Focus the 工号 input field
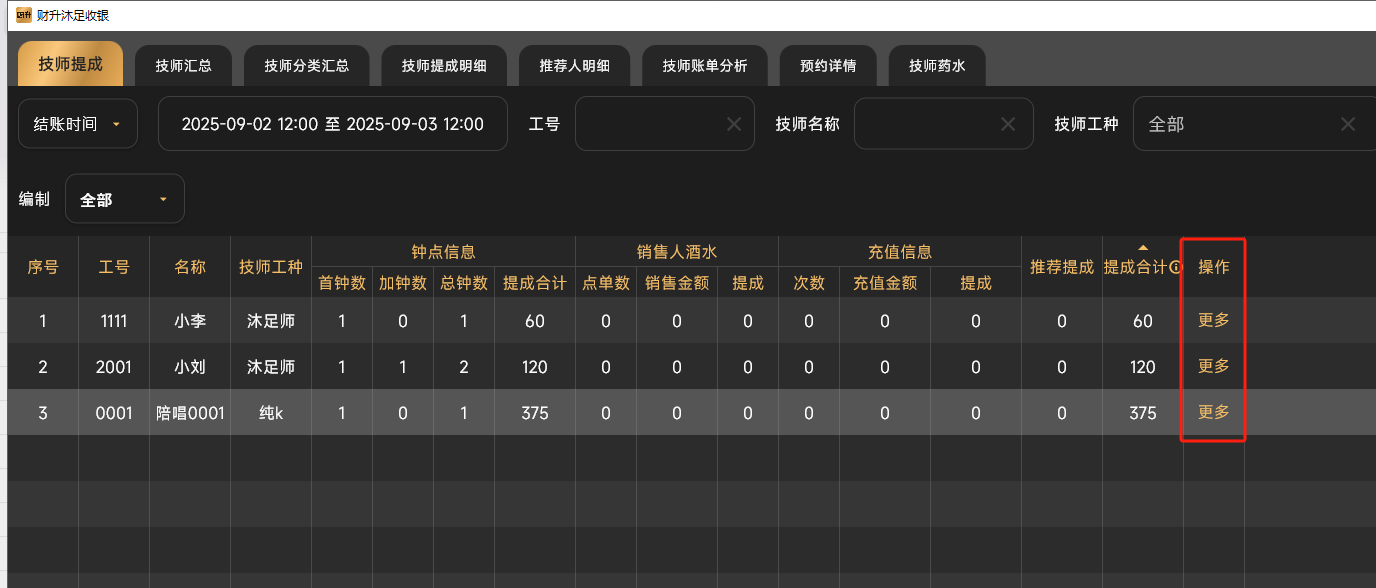Image resolution: width=1376 pixels, height=588 pixels. (665, 124)
